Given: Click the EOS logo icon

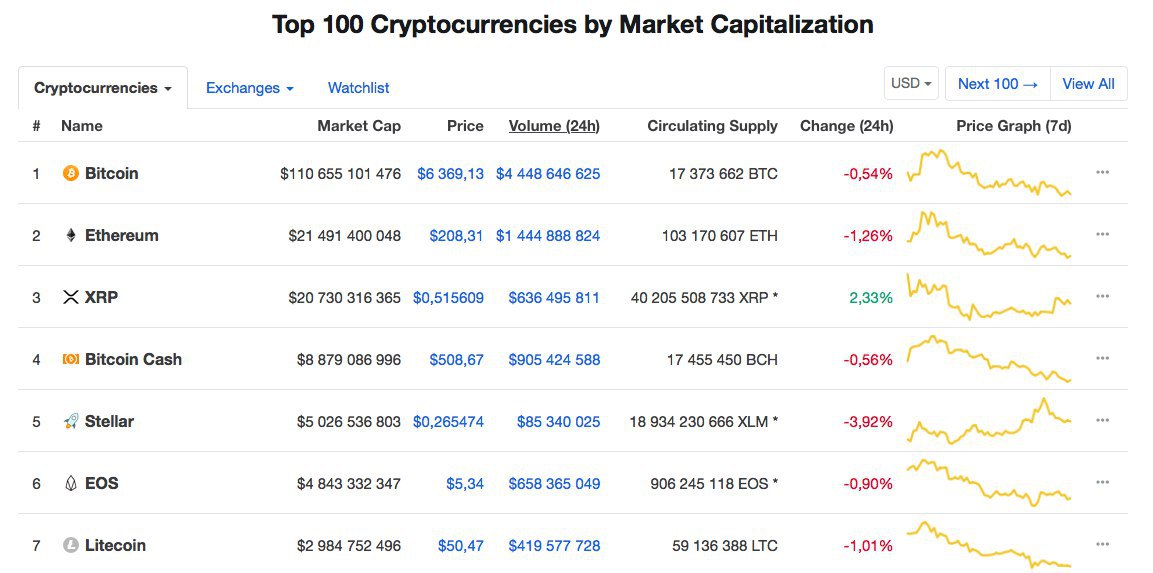Looking at the screenshot, I should tap(71, 483).
